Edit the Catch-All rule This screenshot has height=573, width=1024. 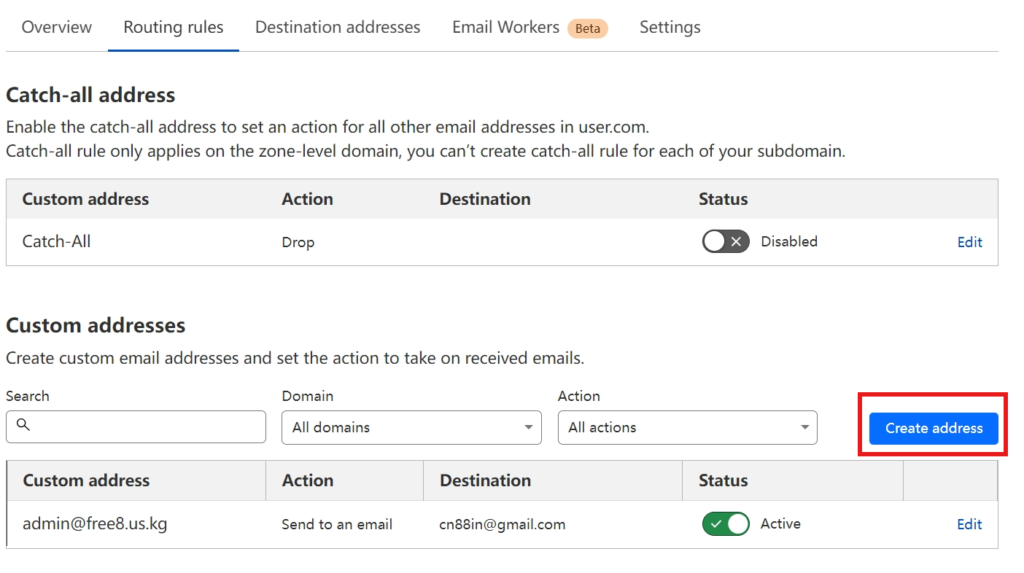click(x=969, y=242)
